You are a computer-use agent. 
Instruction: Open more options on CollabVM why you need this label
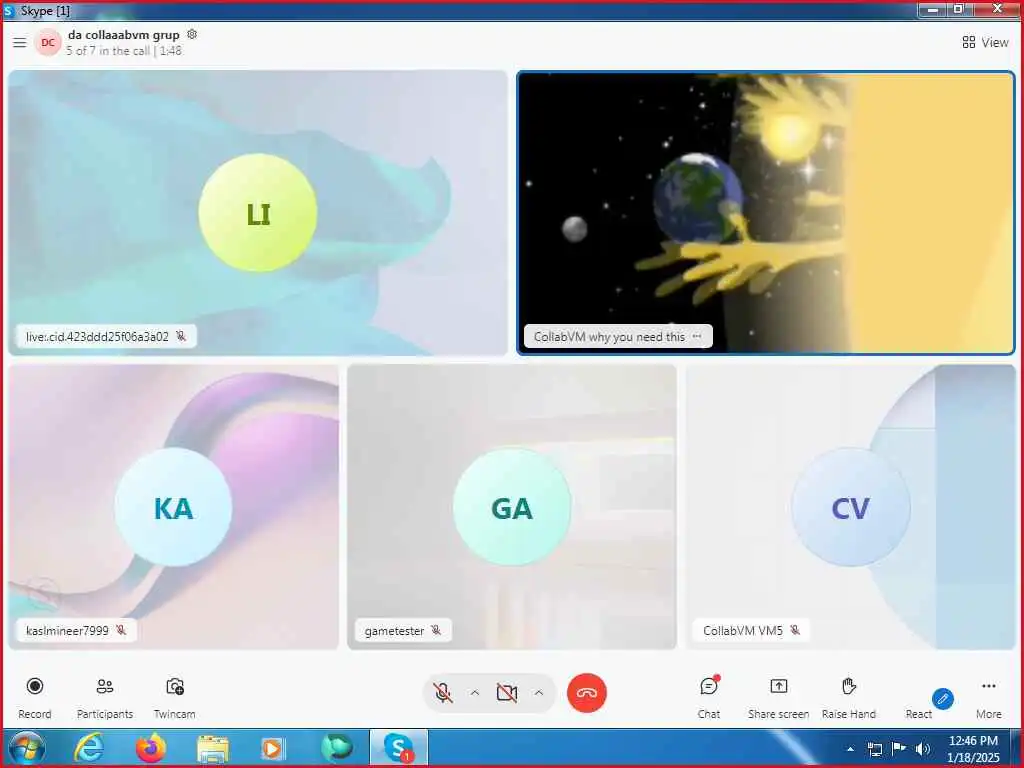[697, 336]
